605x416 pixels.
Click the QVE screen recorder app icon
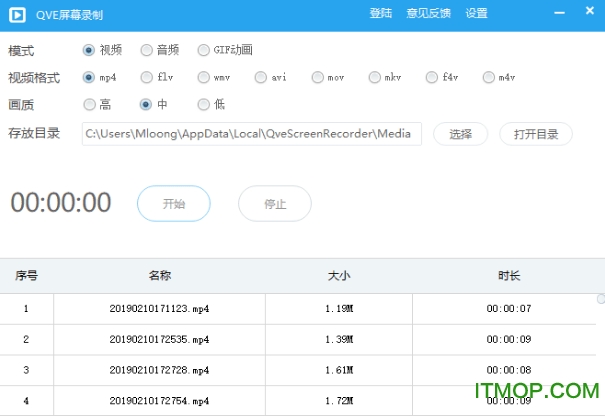17,14
